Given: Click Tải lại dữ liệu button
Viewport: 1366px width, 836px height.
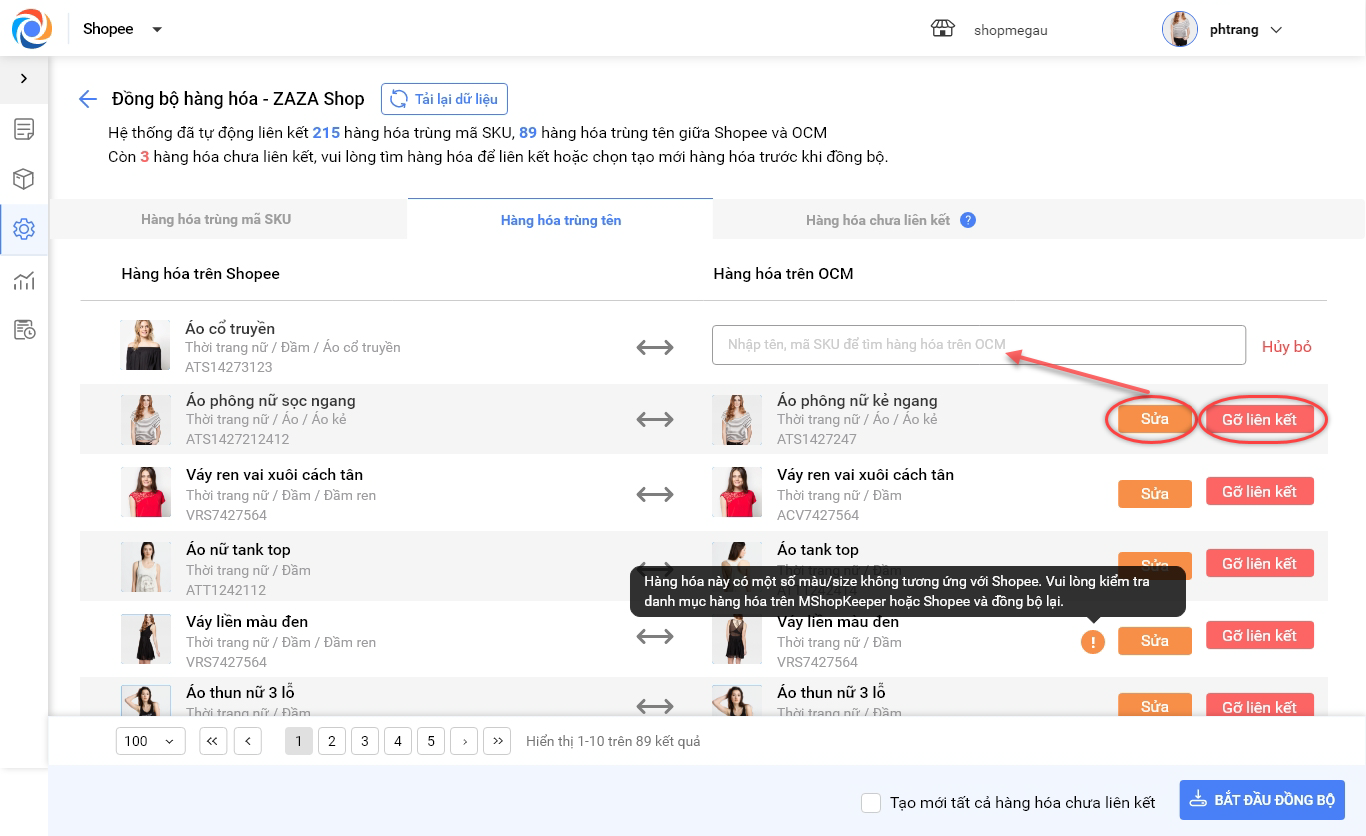Looking at the screenshot, I should tap(445, 99).
